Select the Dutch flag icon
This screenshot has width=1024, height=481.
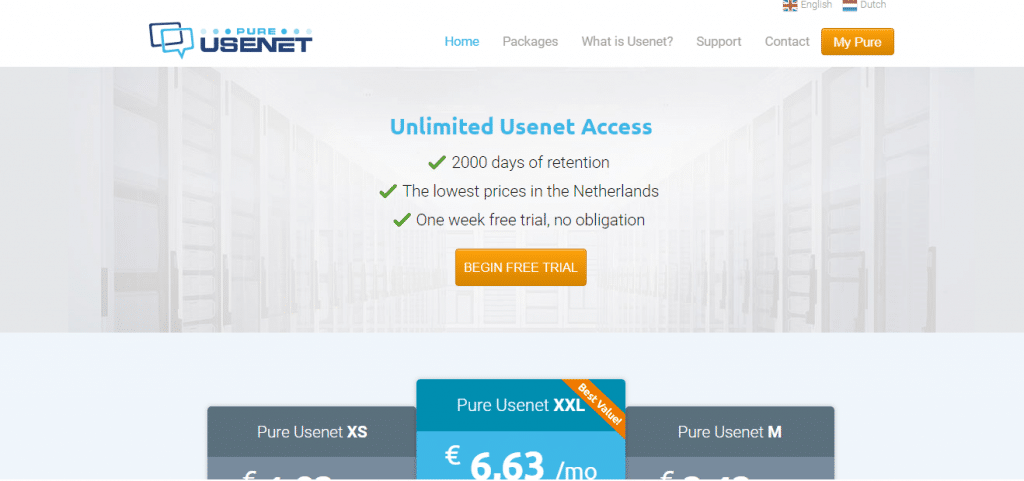tap(850, 5)
